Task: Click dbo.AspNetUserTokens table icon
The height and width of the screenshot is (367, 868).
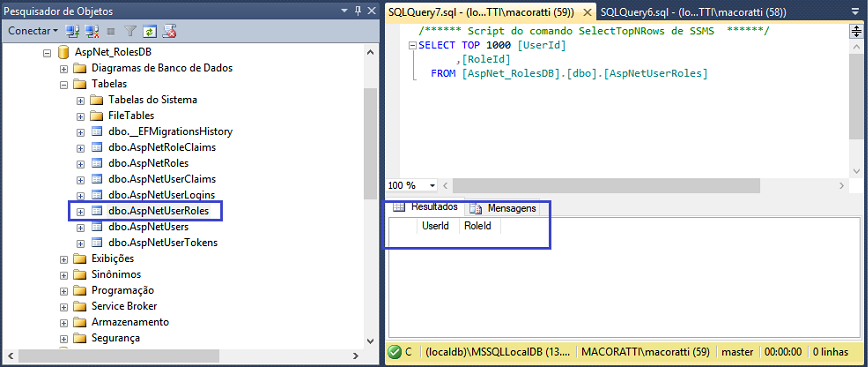Action: click(x=97, y=242)
